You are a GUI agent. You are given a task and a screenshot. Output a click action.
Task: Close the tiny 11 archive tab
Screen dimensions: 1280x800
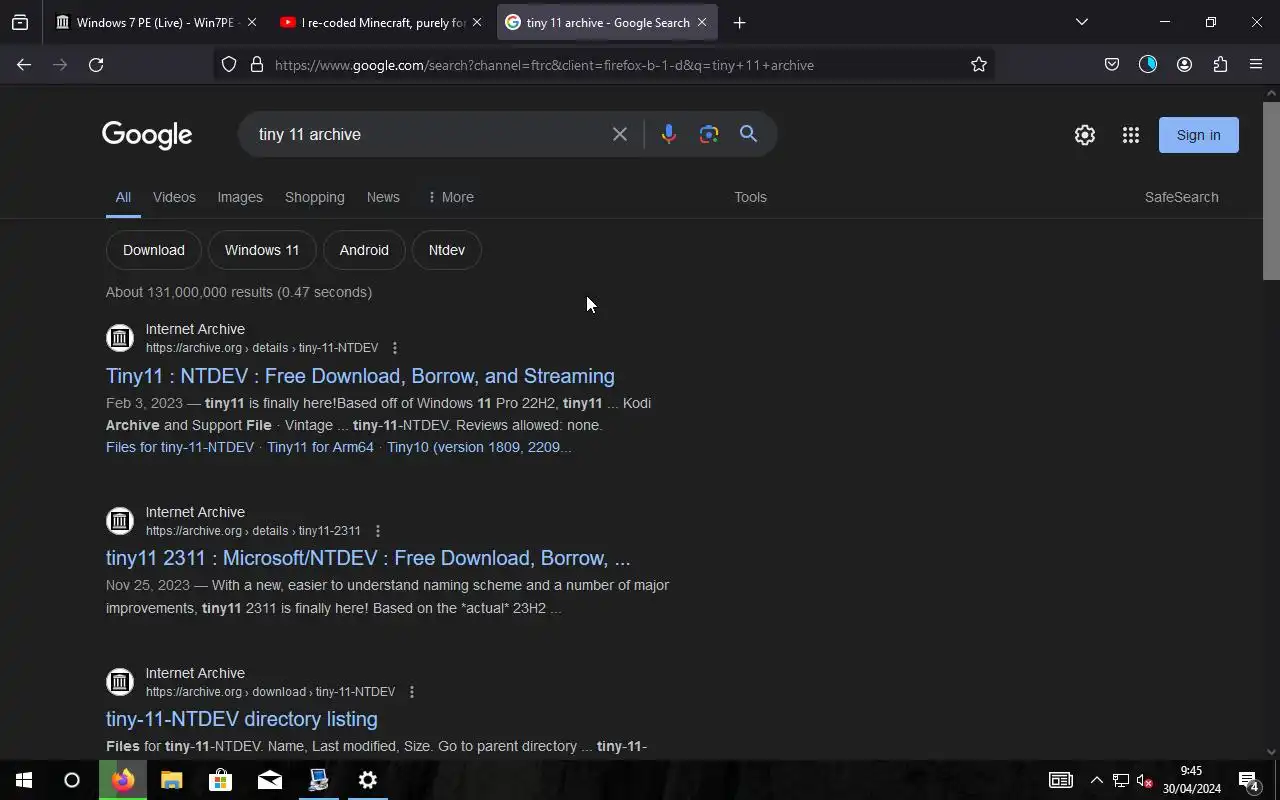coord(702,22)
